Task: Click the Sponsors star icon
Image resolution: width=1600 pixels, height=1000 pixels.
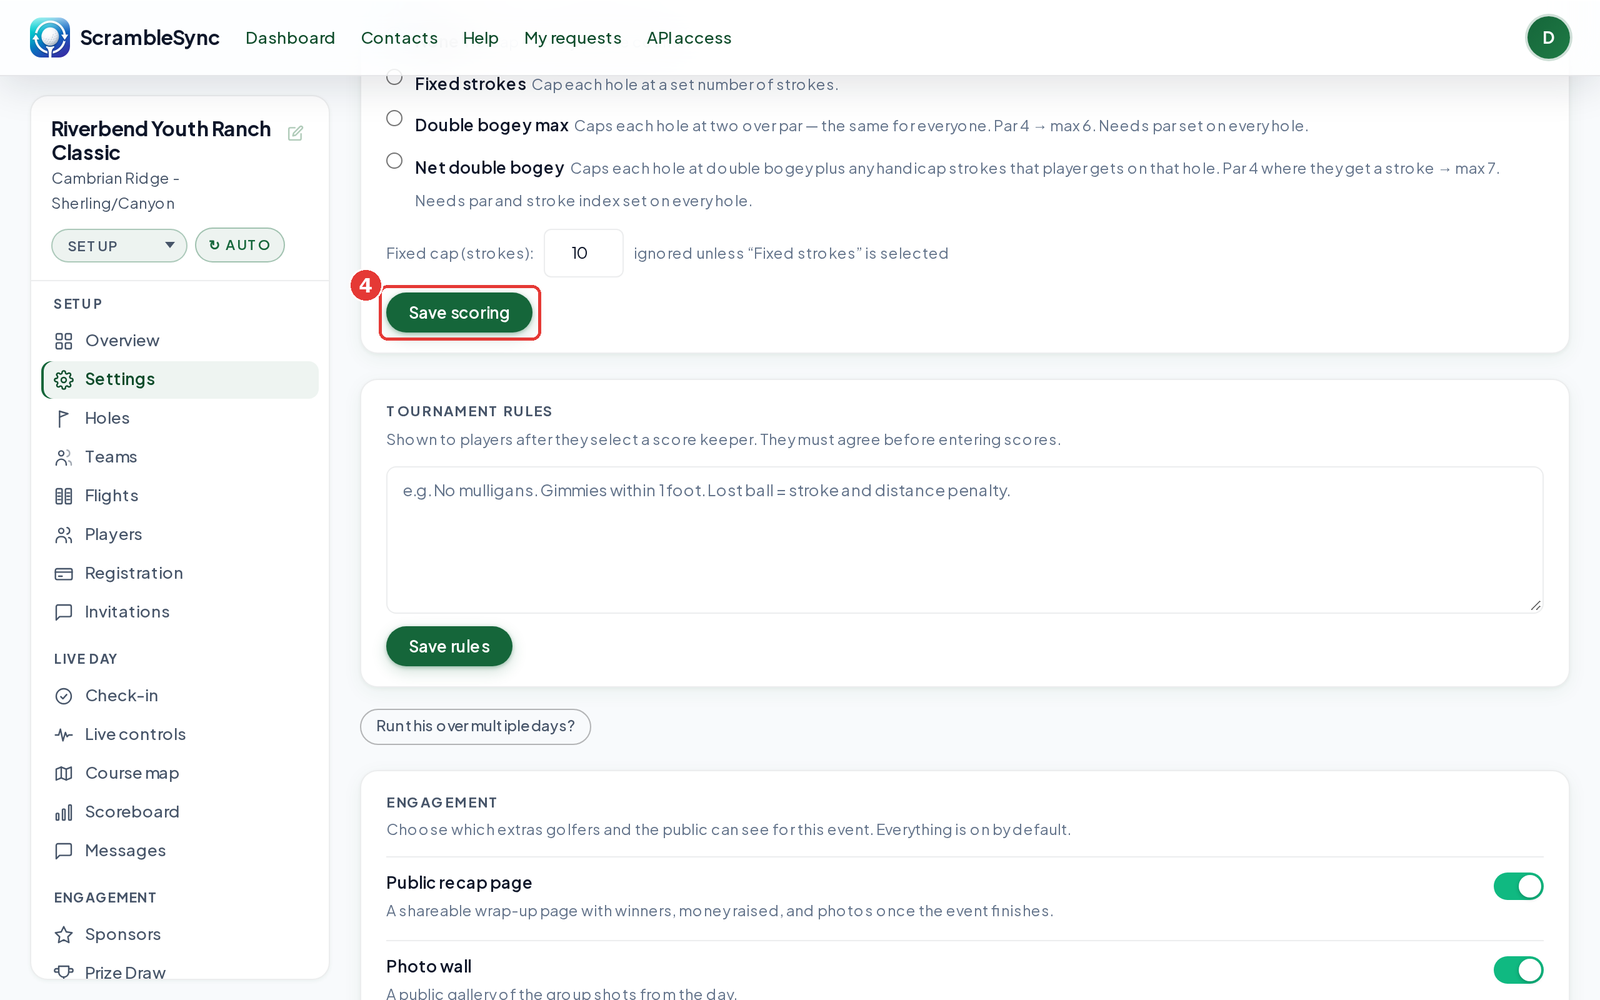Action: (x=64, y=935)
